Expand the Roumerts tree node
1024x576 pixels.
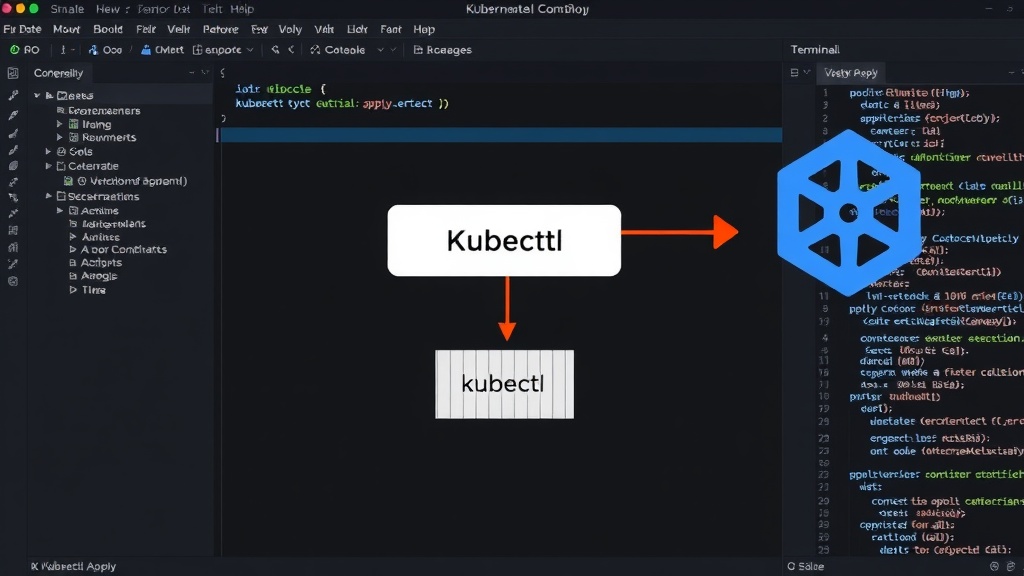59,137
